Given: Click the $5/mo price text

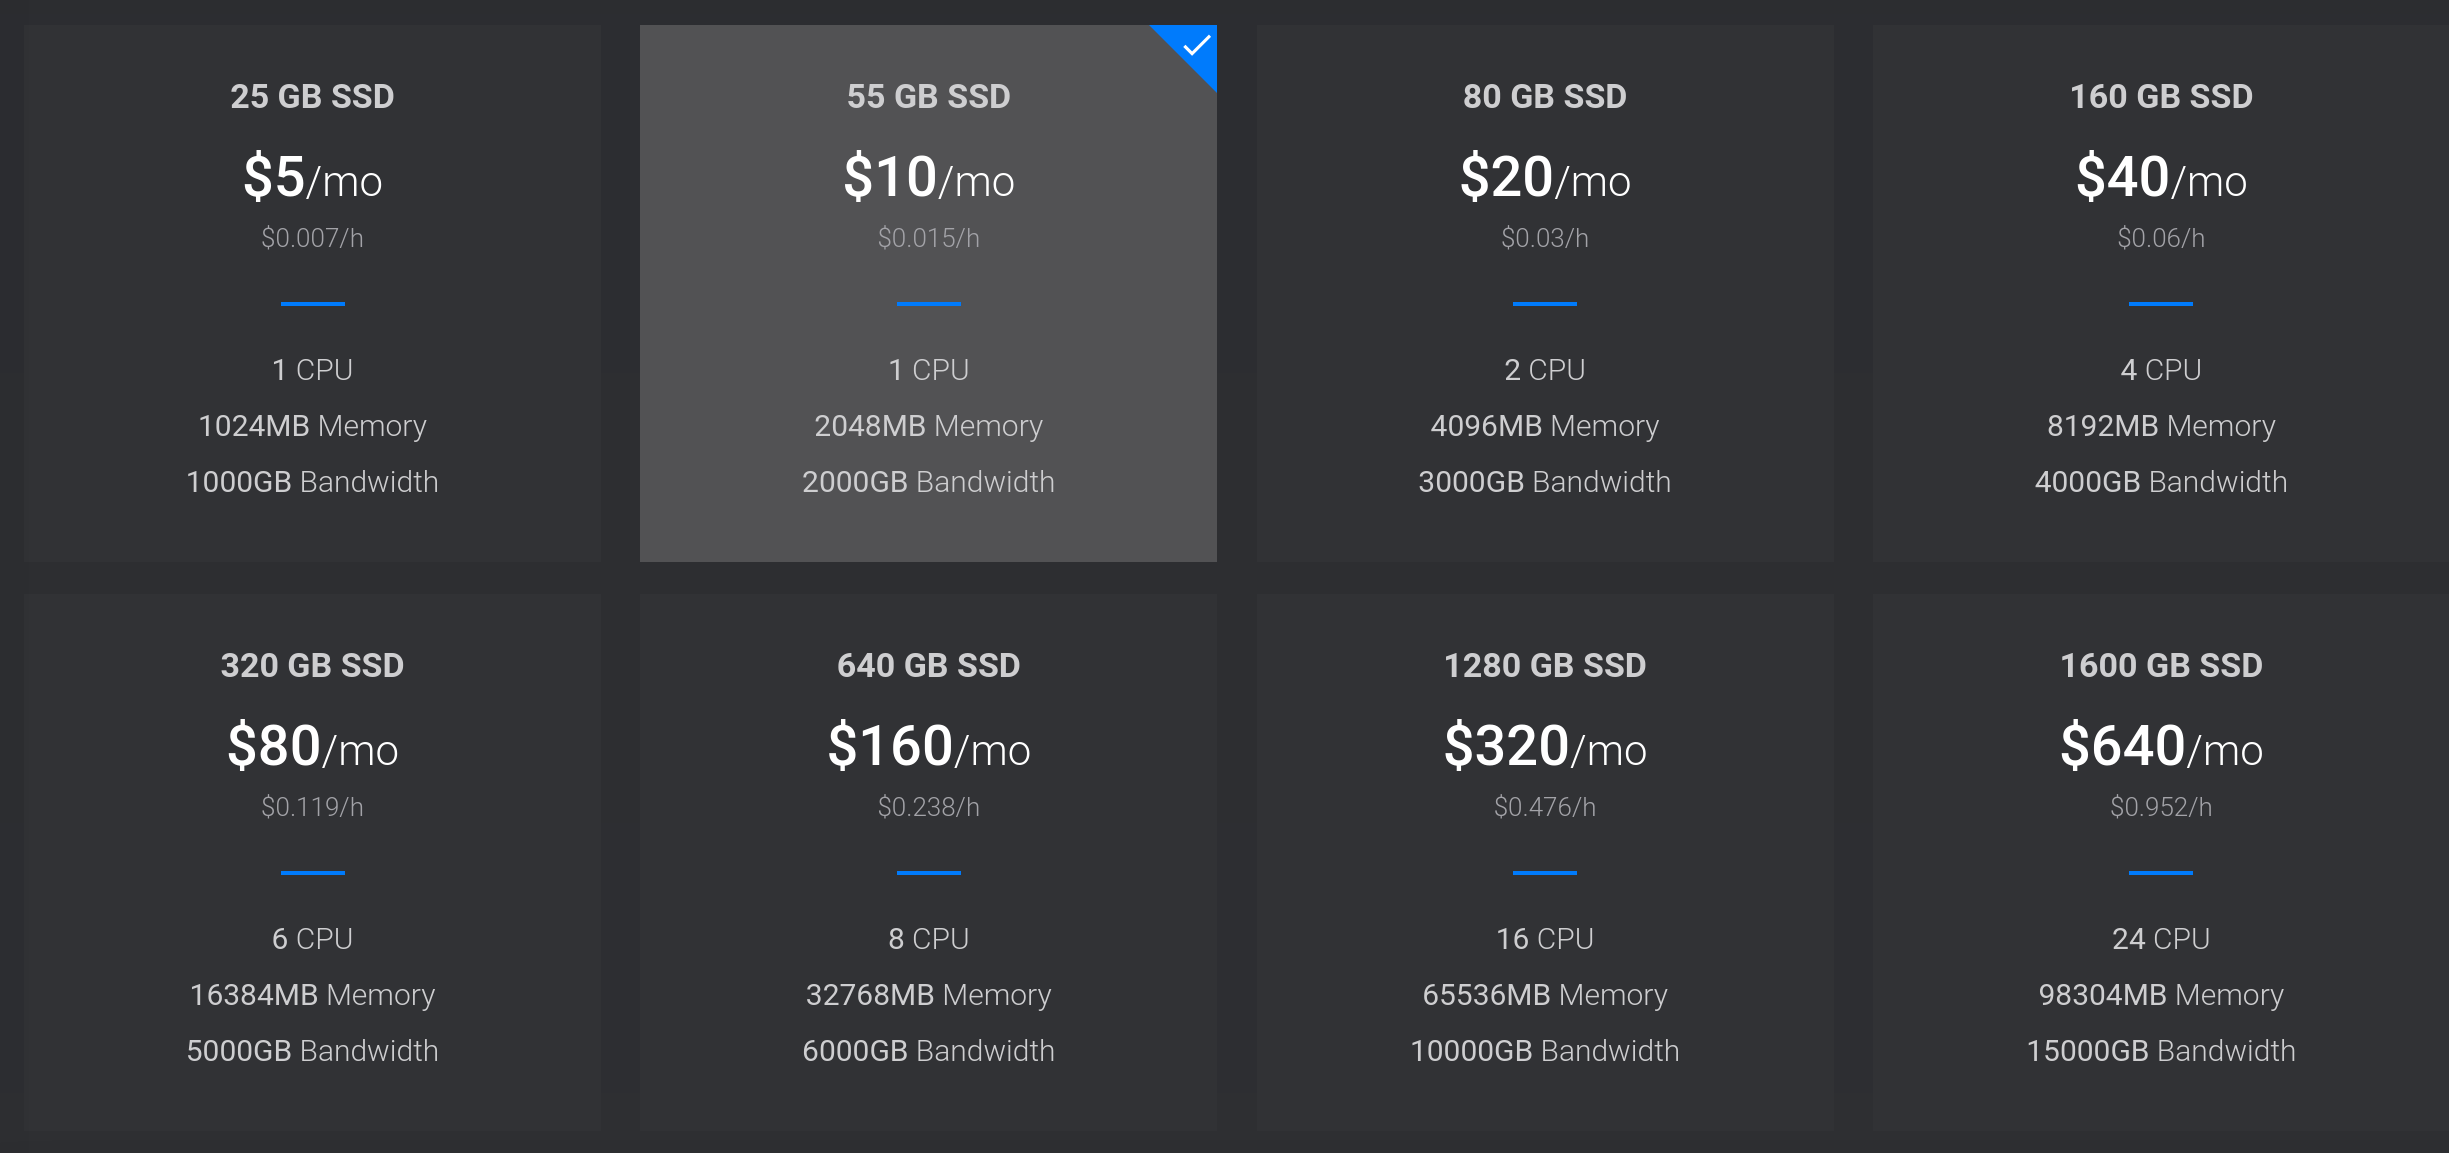Looking at the screenshot, I should [312, 177].
